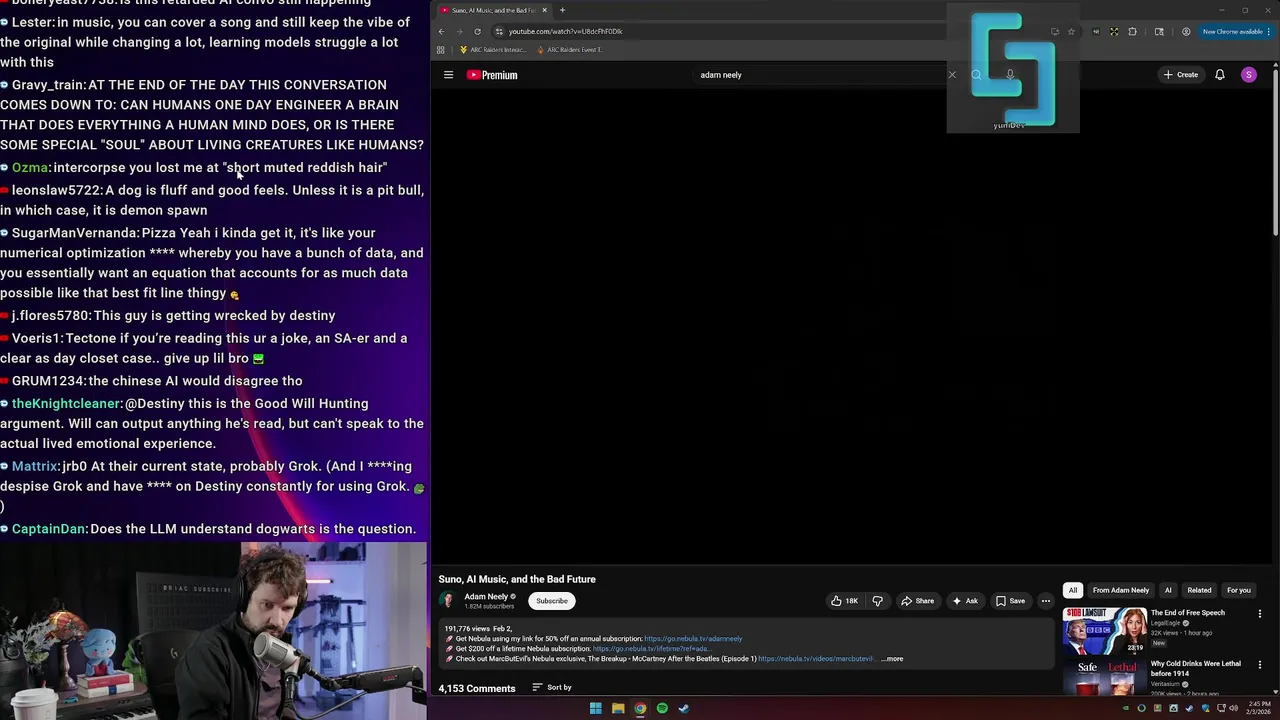
Task: Open the nebula.tv/adamneely link
Action: [693, 639]
